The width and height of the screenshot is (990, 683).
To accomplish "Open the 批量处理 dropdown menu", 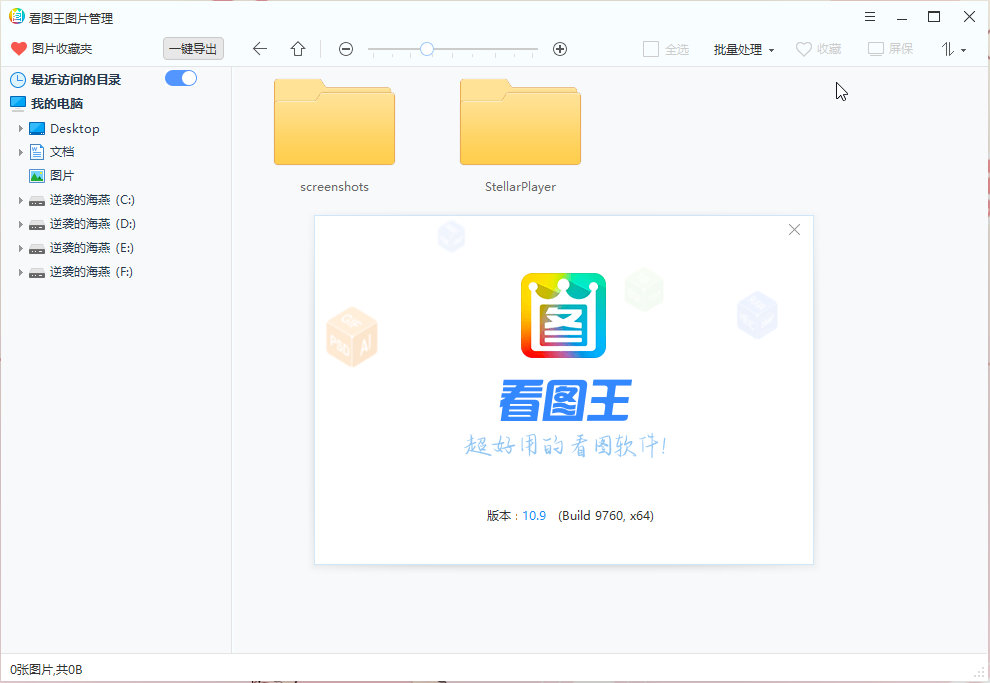I will 744,49.
